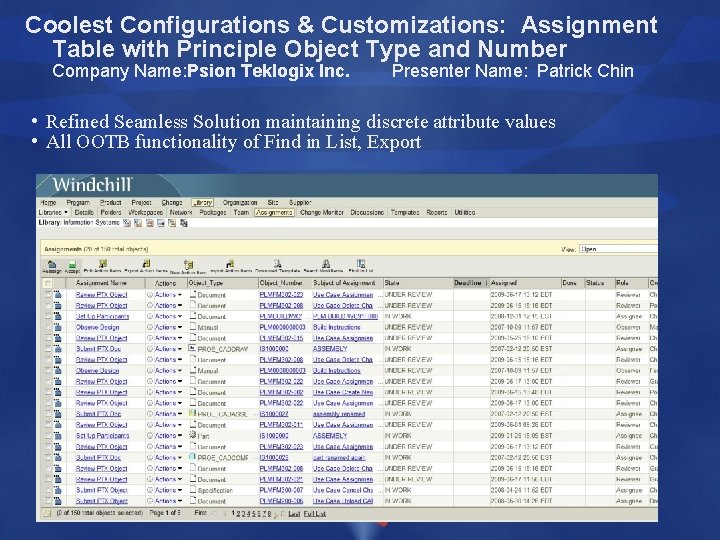The width and height of the screenshot is (720, 540).
Task: Click the document icon beside Specification
Action: click(193, 489)
